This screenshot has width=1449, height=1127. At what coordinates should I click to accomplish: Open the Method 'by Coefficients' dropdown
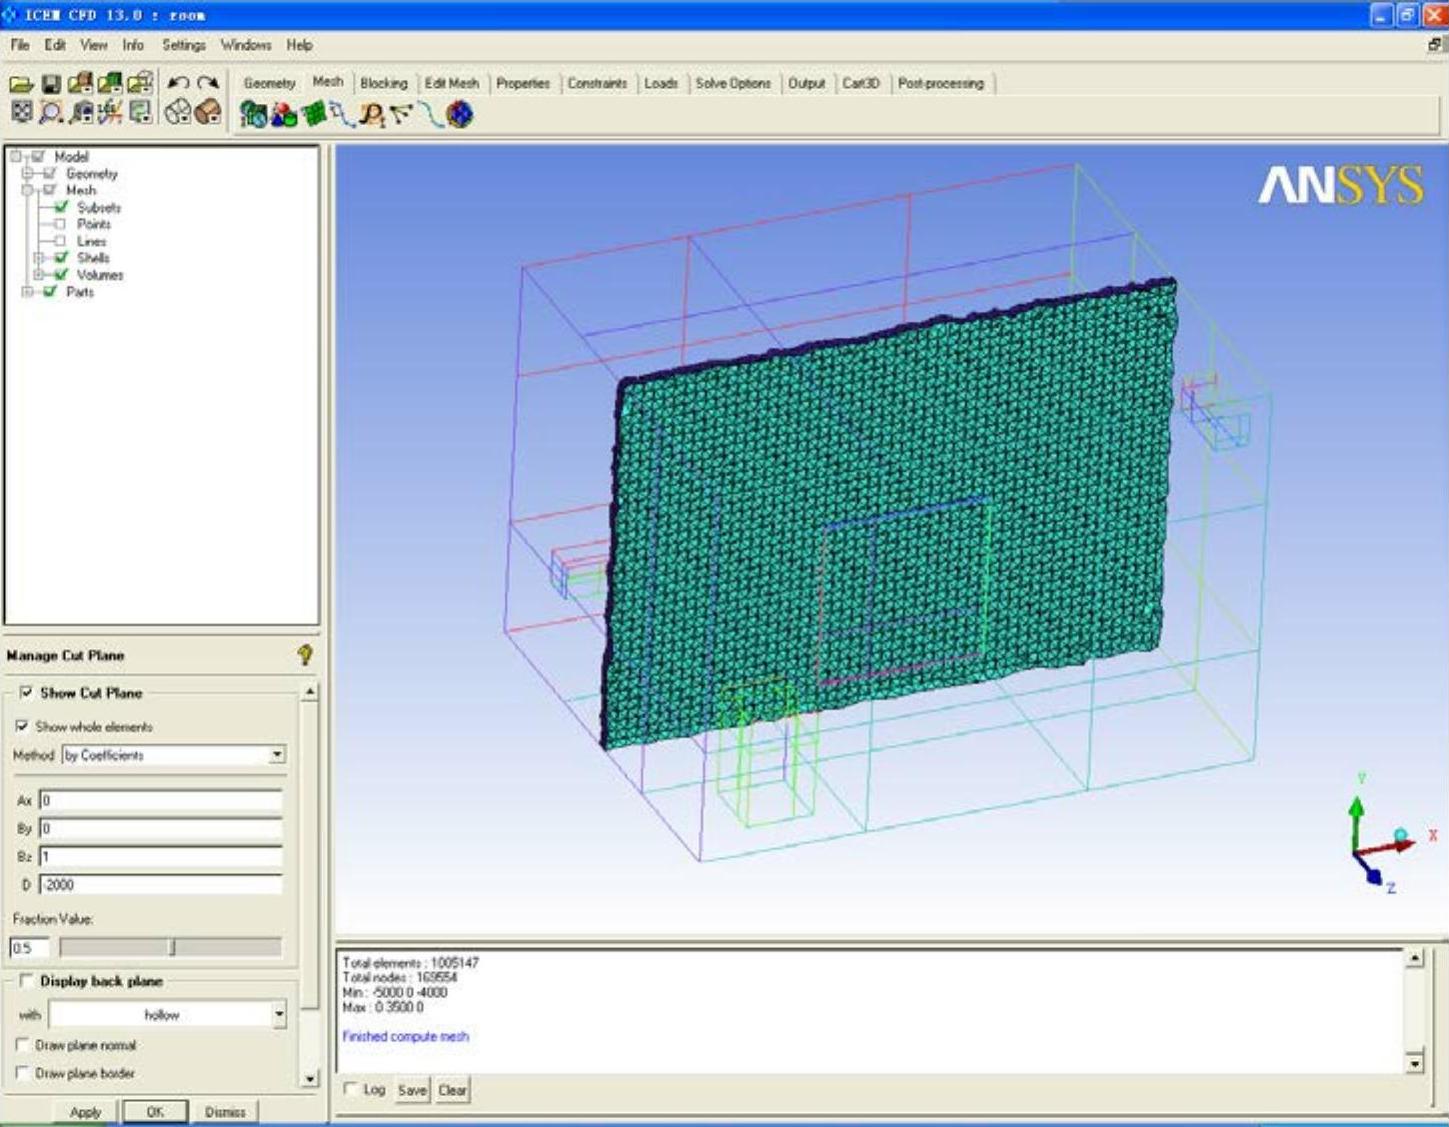[174, 755]
